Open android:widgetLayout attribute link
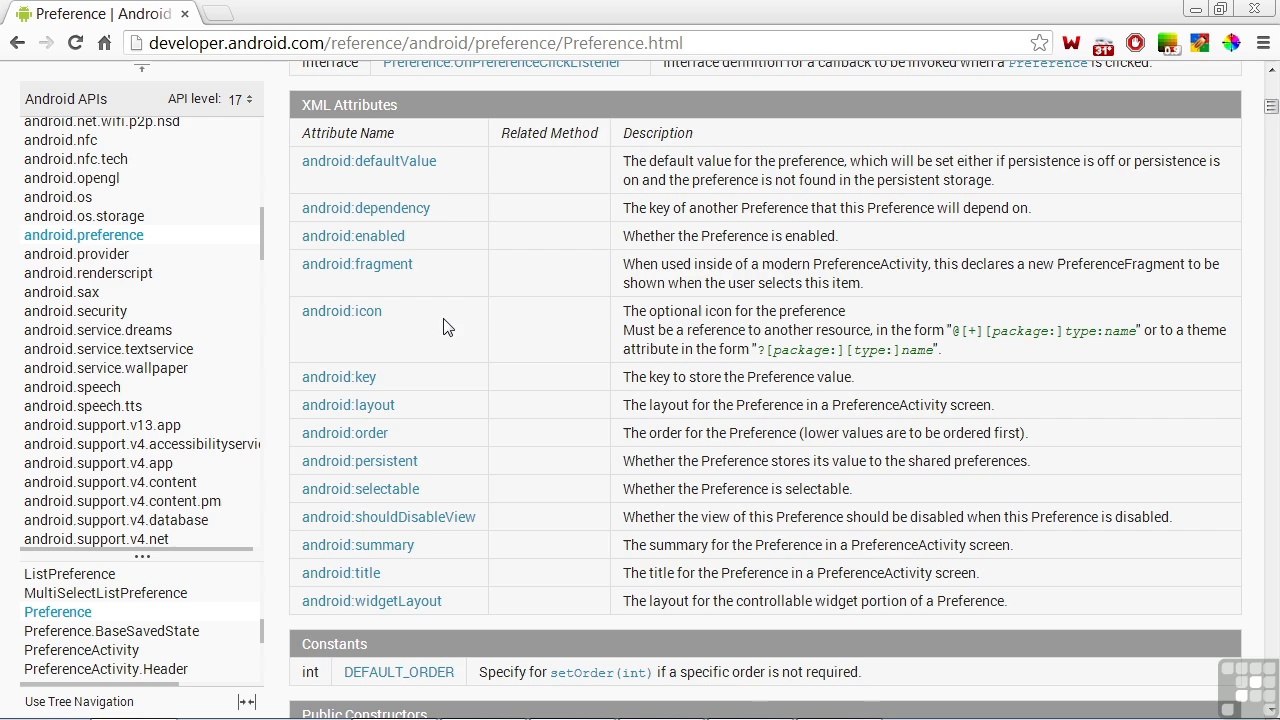 tap(372, 601)
